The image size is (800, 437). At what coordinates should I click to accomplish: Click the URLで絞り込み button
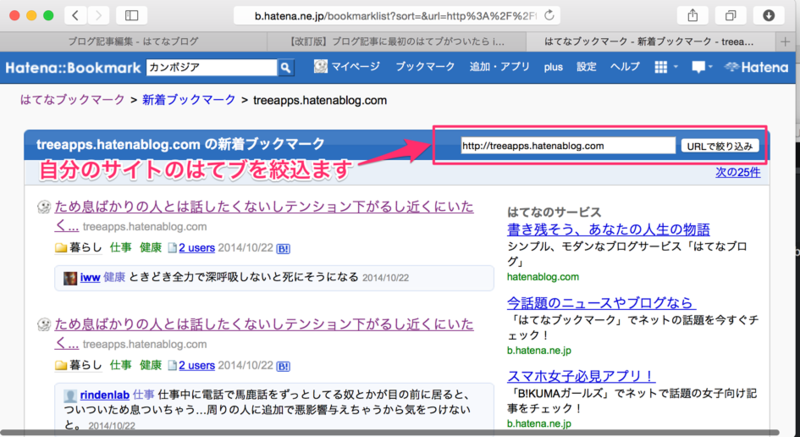pos(720,146)
